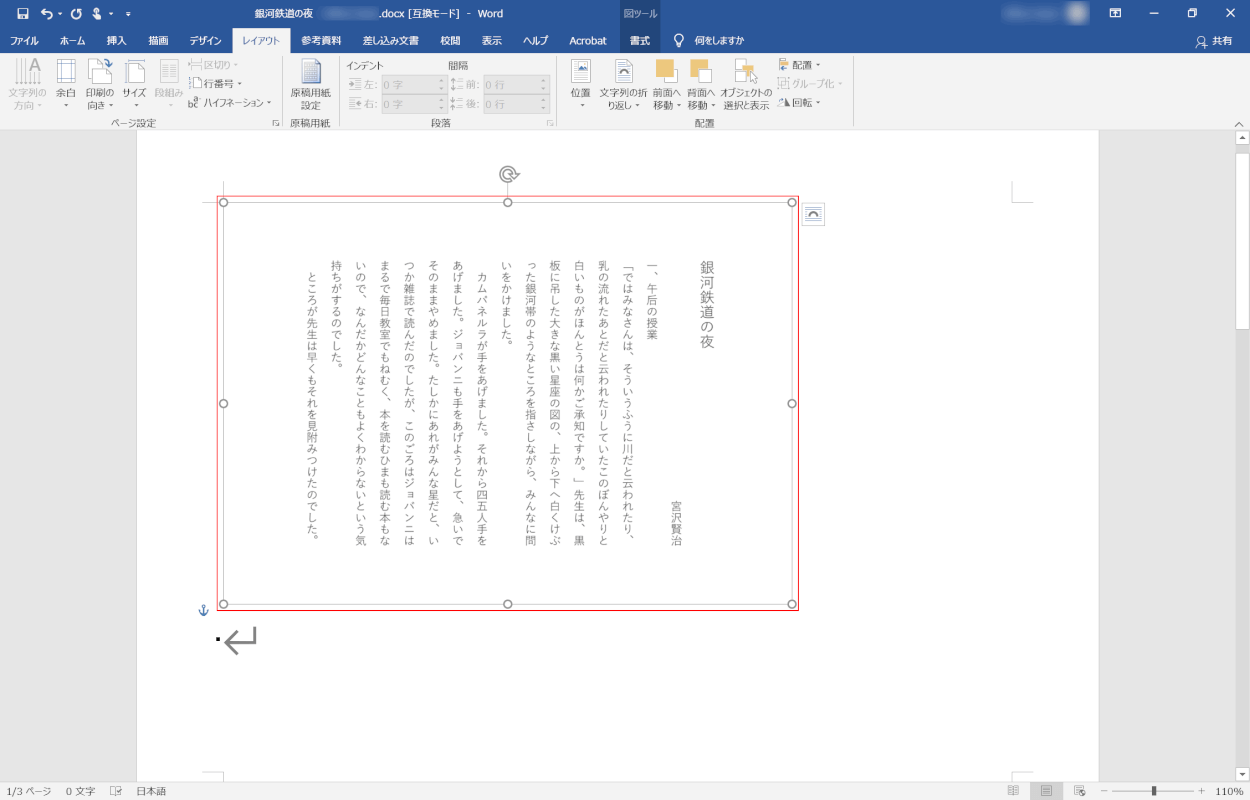The width and height of the screenshot is (1250, 800).
Task: Open the 余白 (margins) menu
Action: (66, 84)
